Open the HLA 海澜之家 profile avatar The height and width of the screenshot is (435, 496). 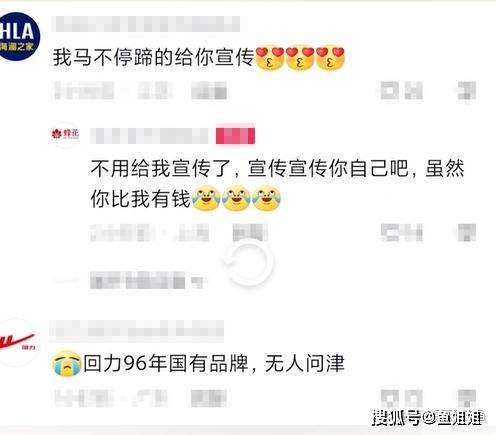click(18, 37)
